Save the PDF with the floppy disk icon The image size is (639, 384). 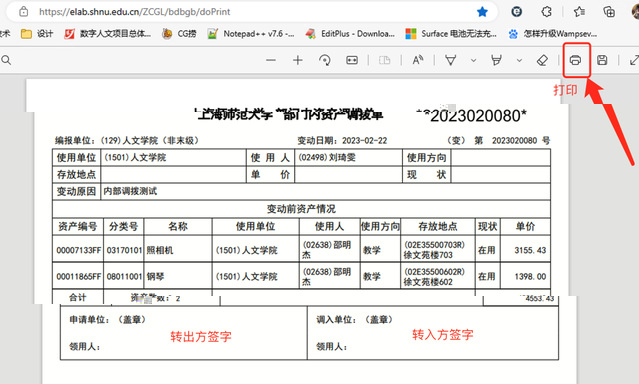point(602,60)
